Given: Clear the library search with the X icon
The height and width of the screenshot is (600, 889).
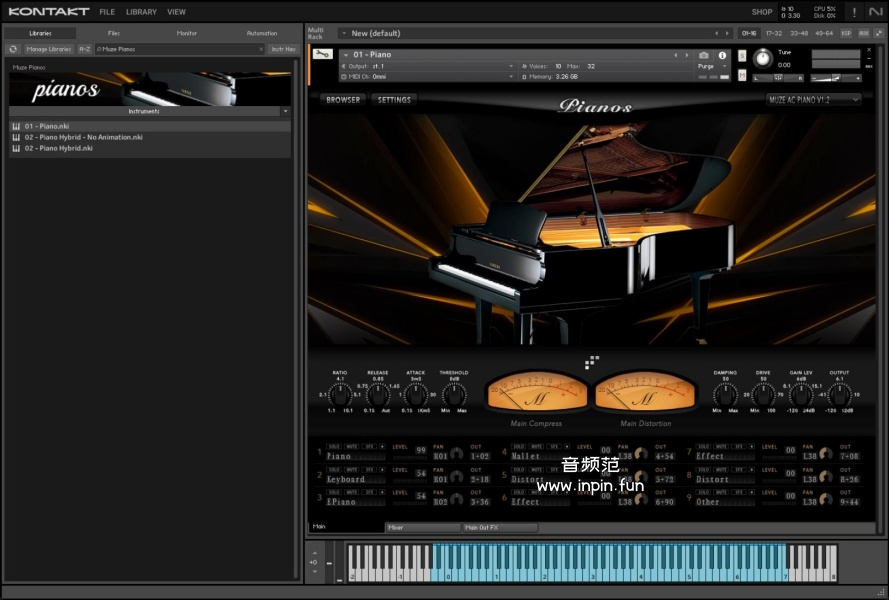Looking at the screenshot, I should pos(262,48).
